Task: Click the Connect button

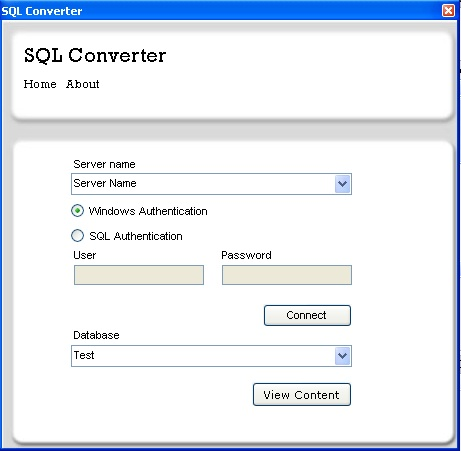Action: click(307, 315)
